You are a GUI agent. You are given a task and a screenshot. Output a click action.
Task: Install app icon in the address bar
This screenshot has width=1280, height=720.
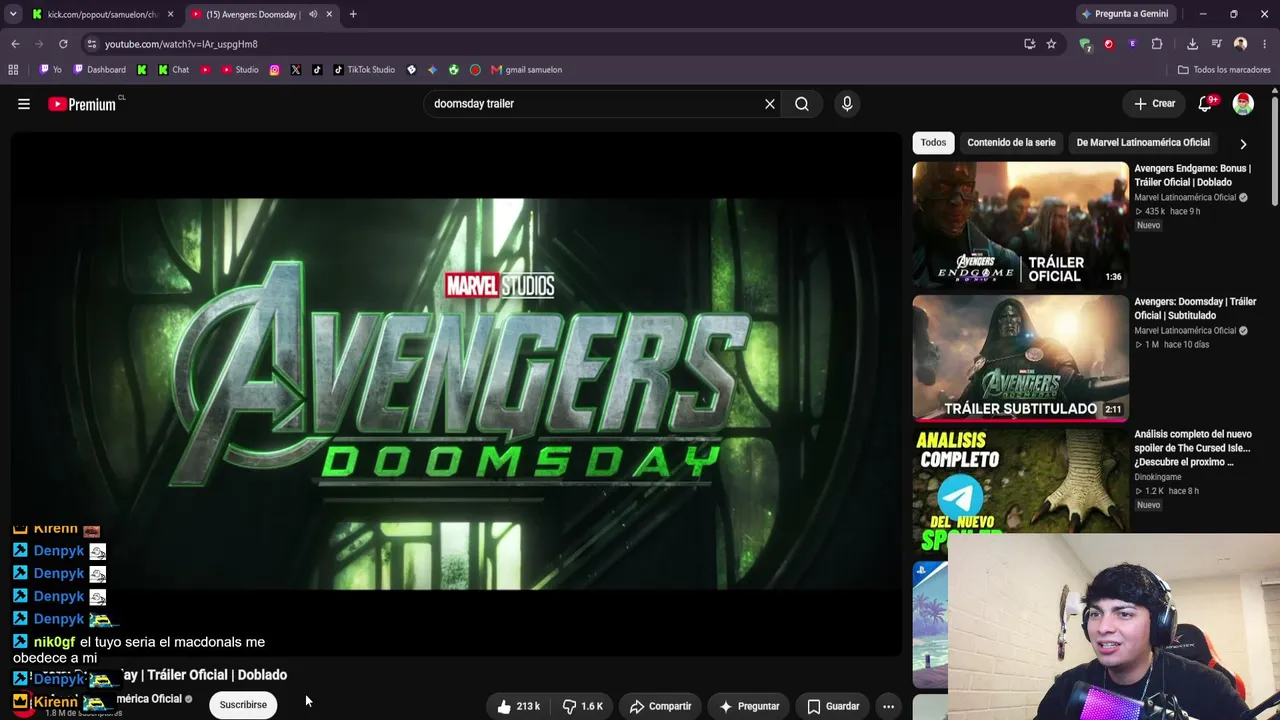coord(1029,44)
